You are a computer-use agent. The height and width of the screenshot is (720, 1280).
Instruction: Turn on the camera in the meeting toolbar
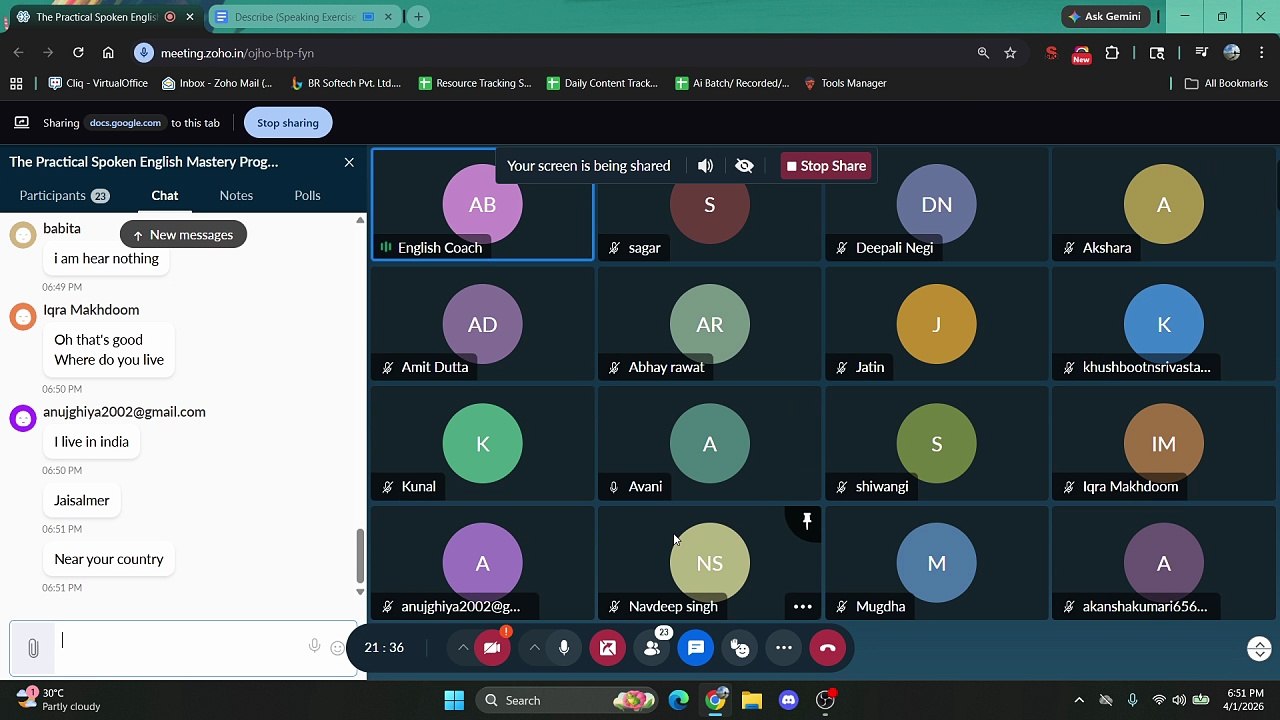(x=491, y=648)
